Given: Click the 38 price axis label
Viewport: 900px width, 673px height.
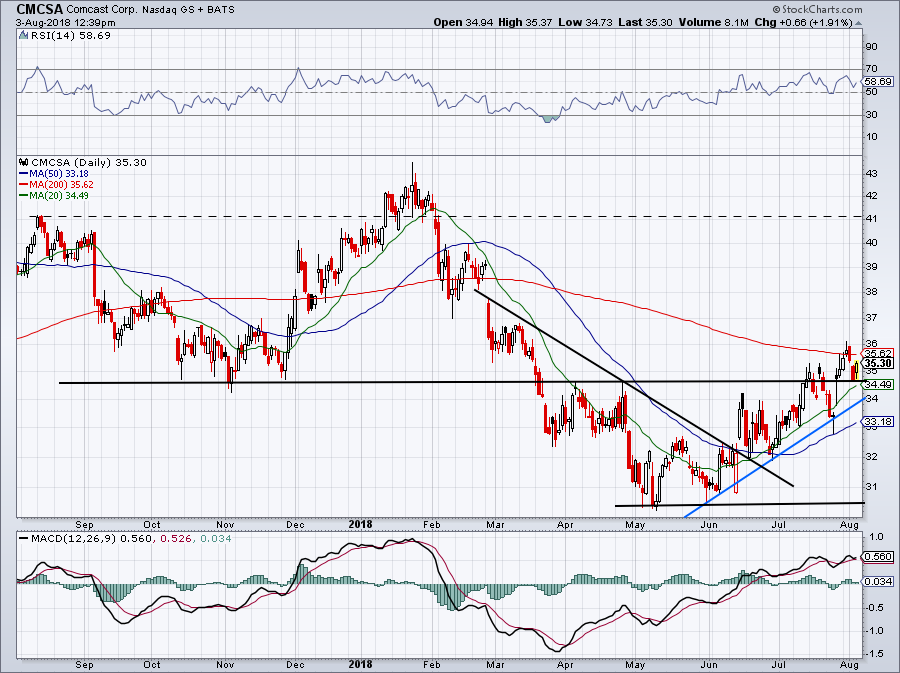Looking at the screenshot, I should click(x=871, y=292).
